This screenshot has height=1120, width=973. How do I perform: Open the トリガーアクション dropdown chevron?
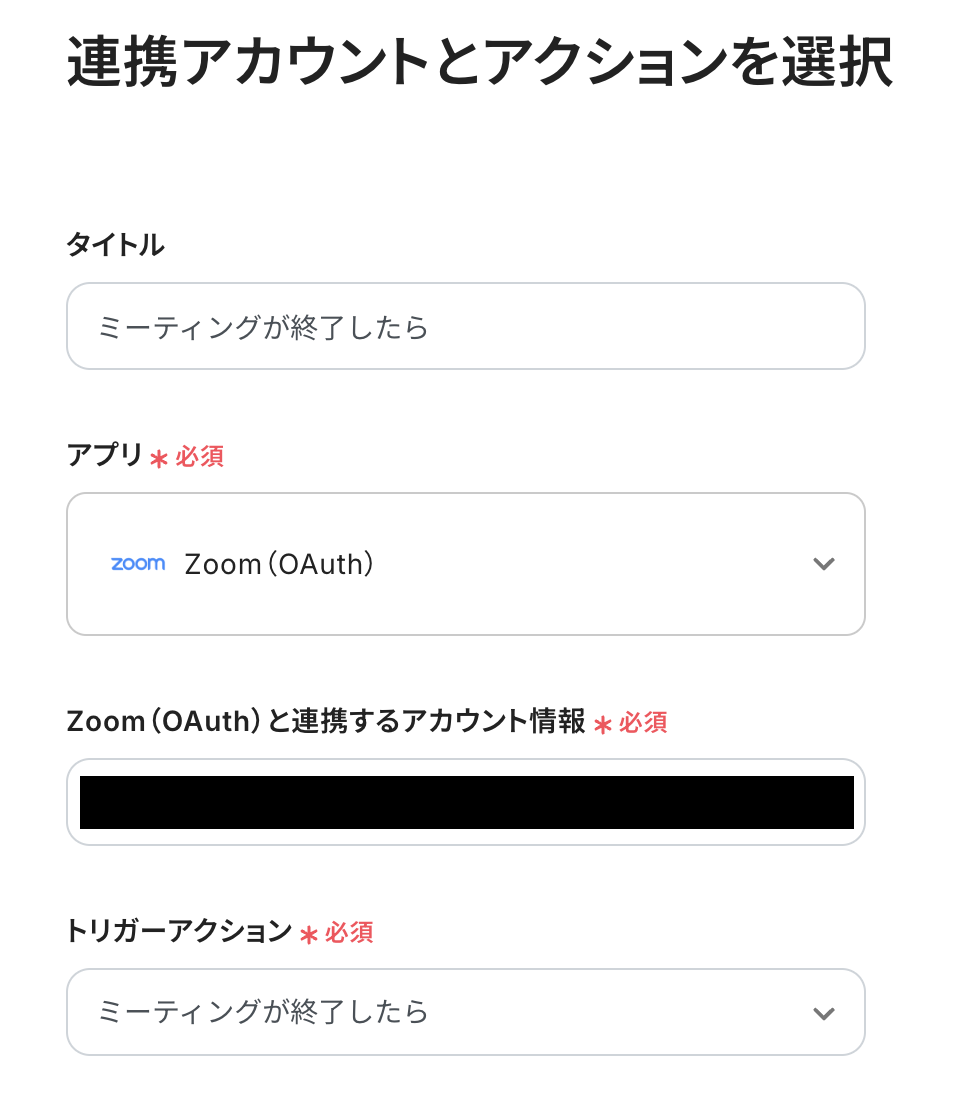(x=823, y=1013)
